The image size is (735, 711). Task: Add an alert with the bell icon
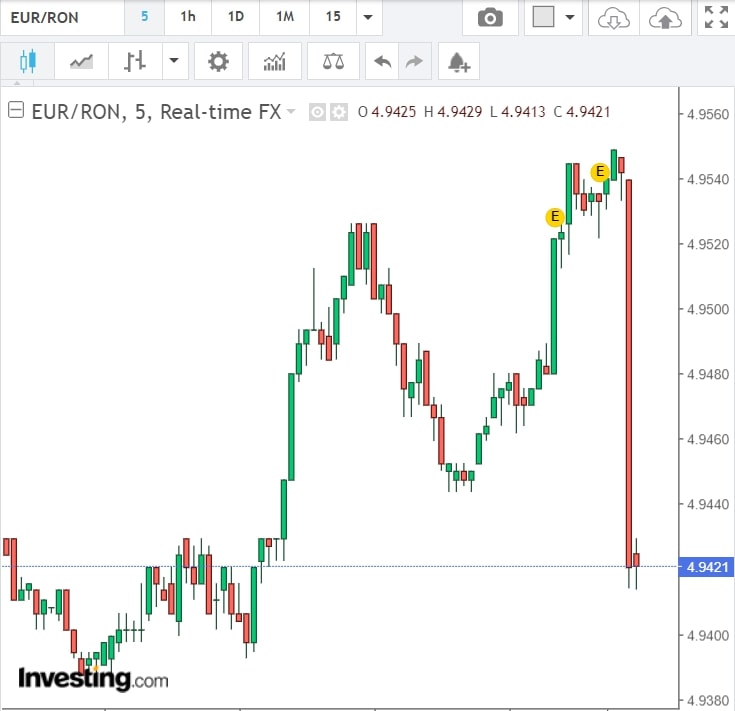coord(459,62)
